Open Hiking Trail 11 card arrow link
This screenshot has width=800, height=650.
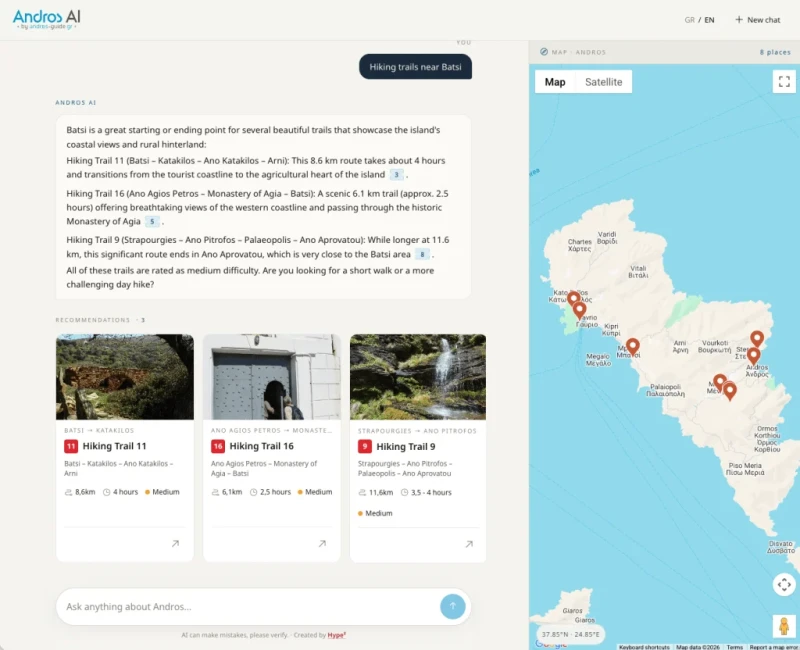point(176,543)
